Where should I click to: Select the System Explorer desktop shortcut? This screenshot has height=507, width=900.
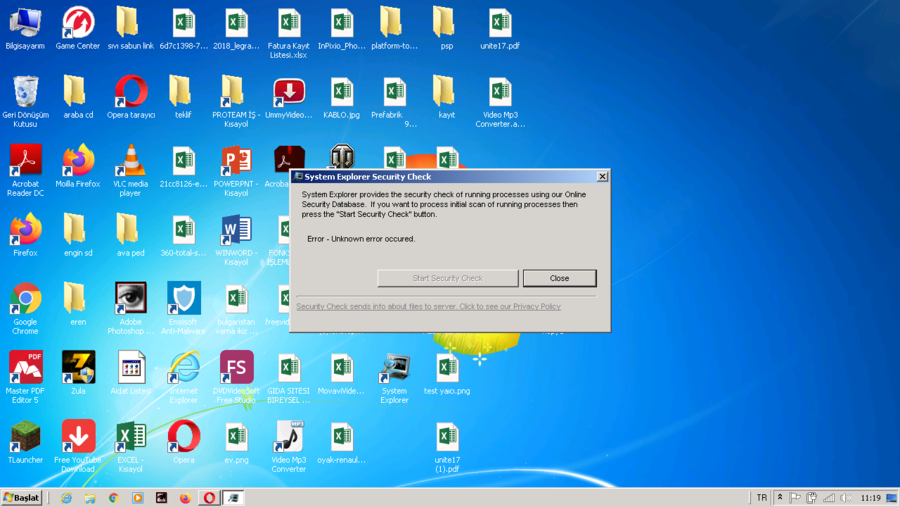(x=394, y=377)
